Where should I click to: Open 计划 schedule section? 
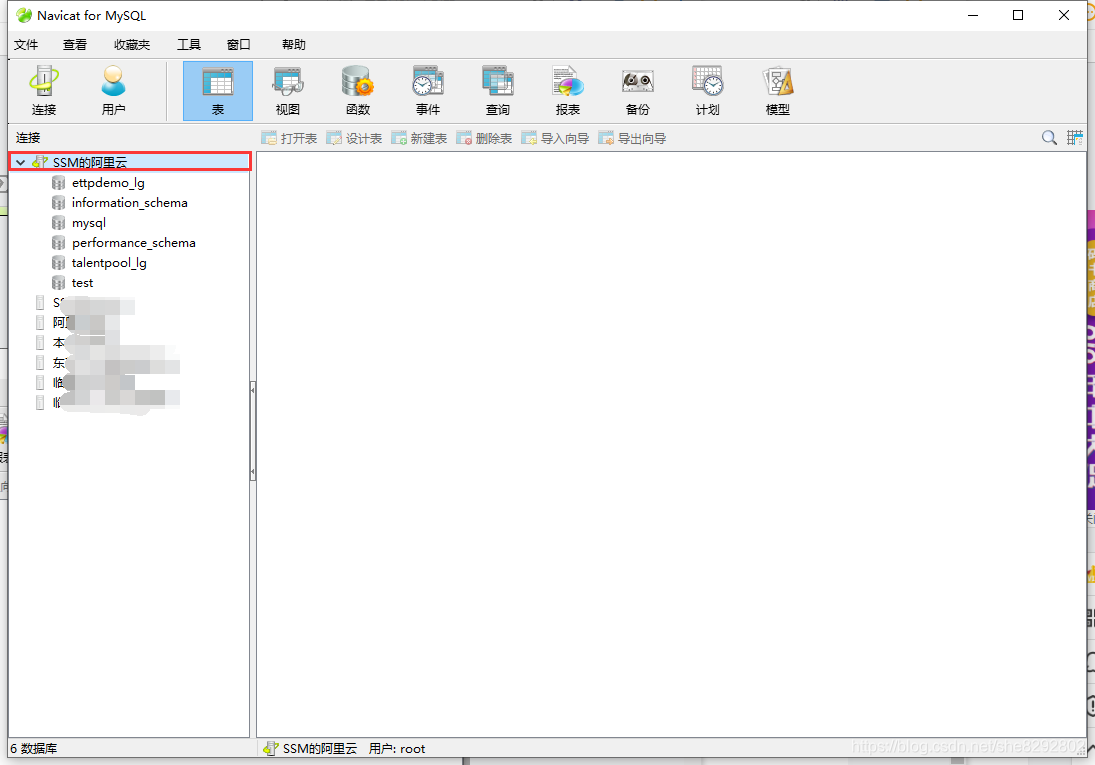click(707, 91)
